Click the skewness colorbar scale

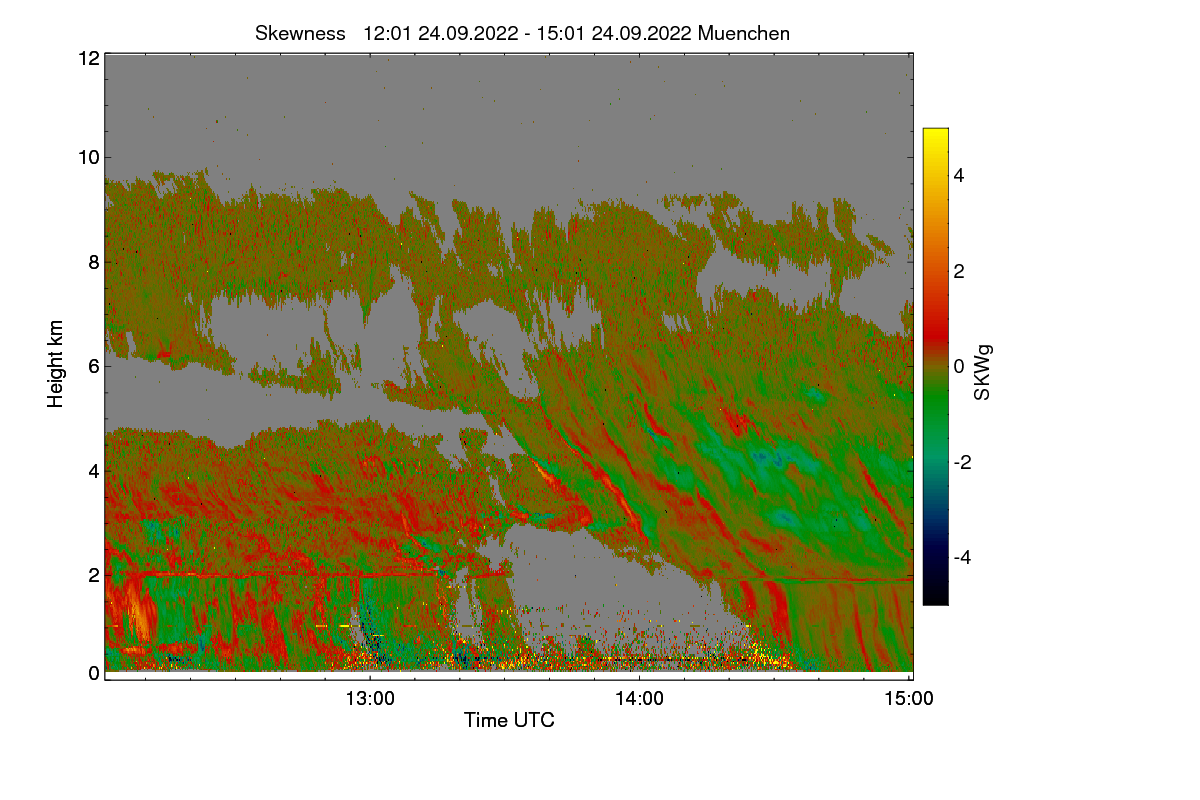pyautogui.click(x=935, y=366)
